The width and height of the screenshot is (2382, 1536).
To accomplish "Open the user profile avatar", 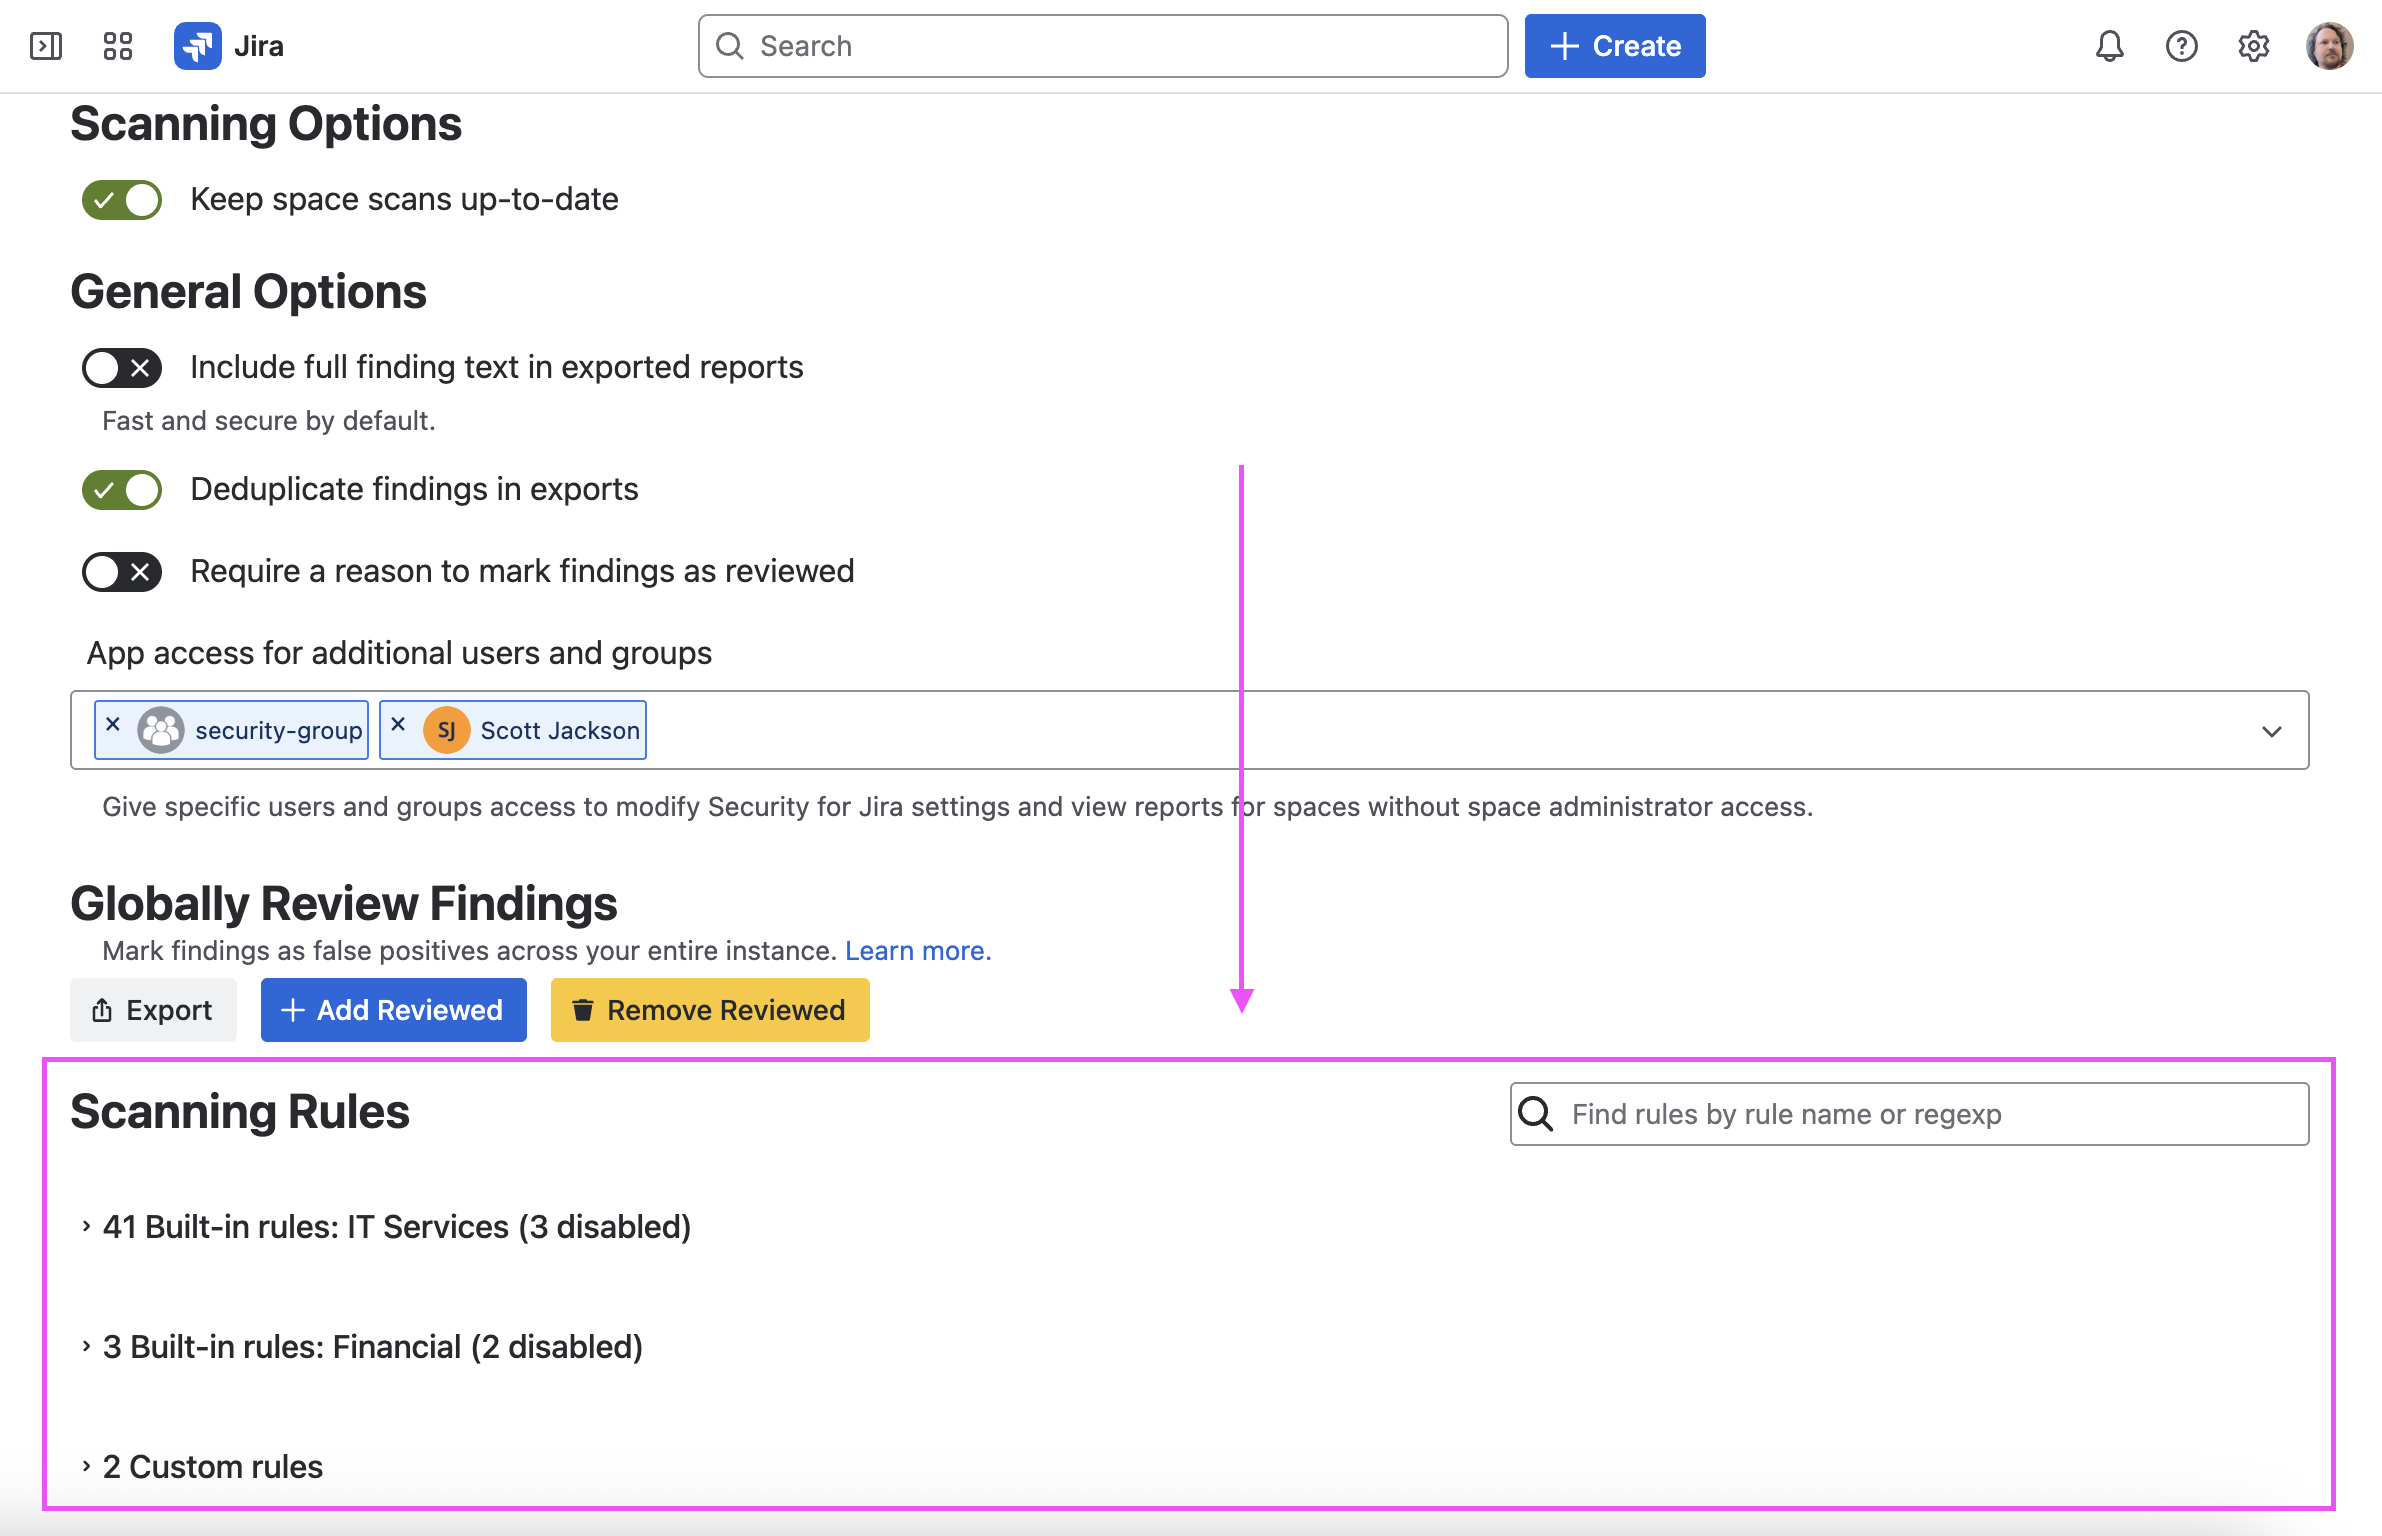I will [2329, 46].
